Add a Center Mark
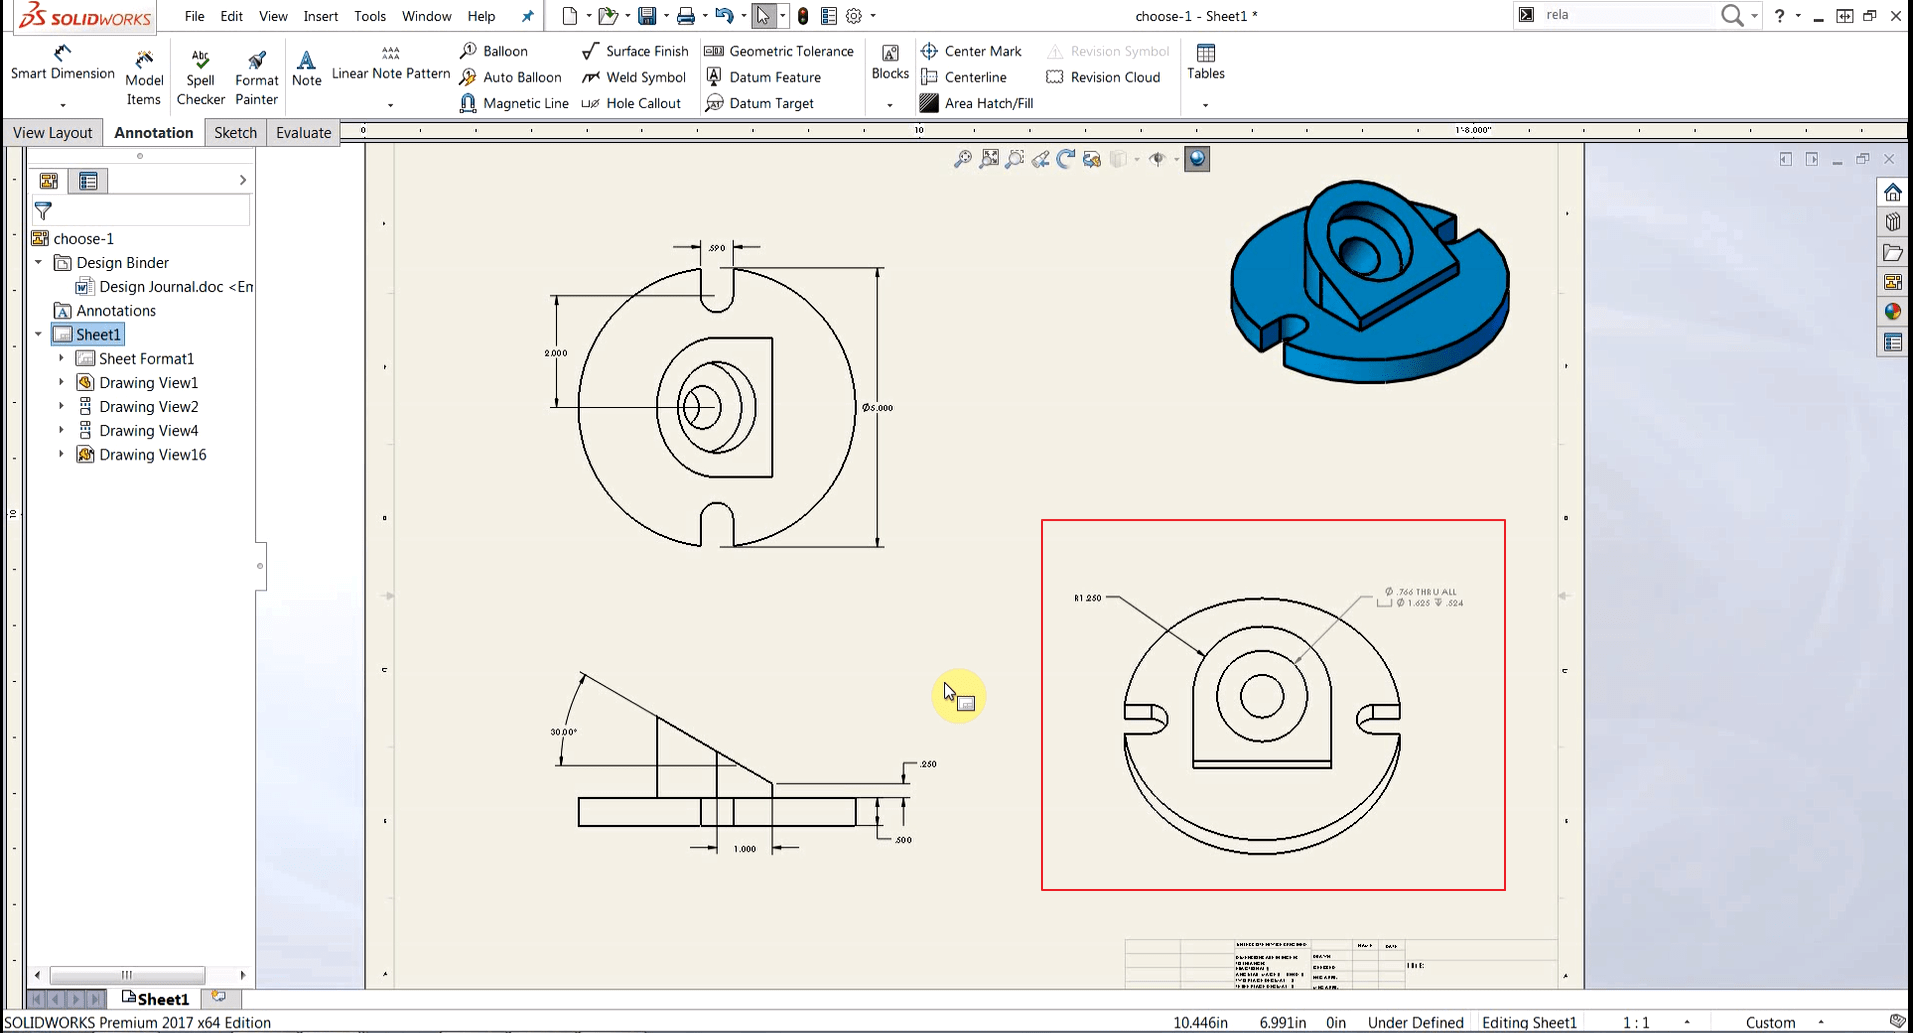The image size is (1913, 1033). pos(971,50)
